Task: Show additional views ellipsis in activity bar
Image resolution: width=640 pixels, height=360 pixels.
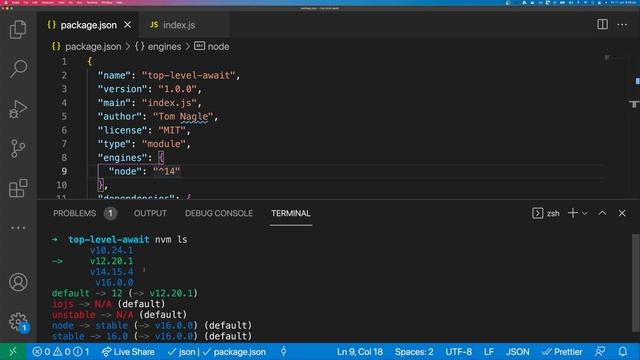Action: (18, 228)
